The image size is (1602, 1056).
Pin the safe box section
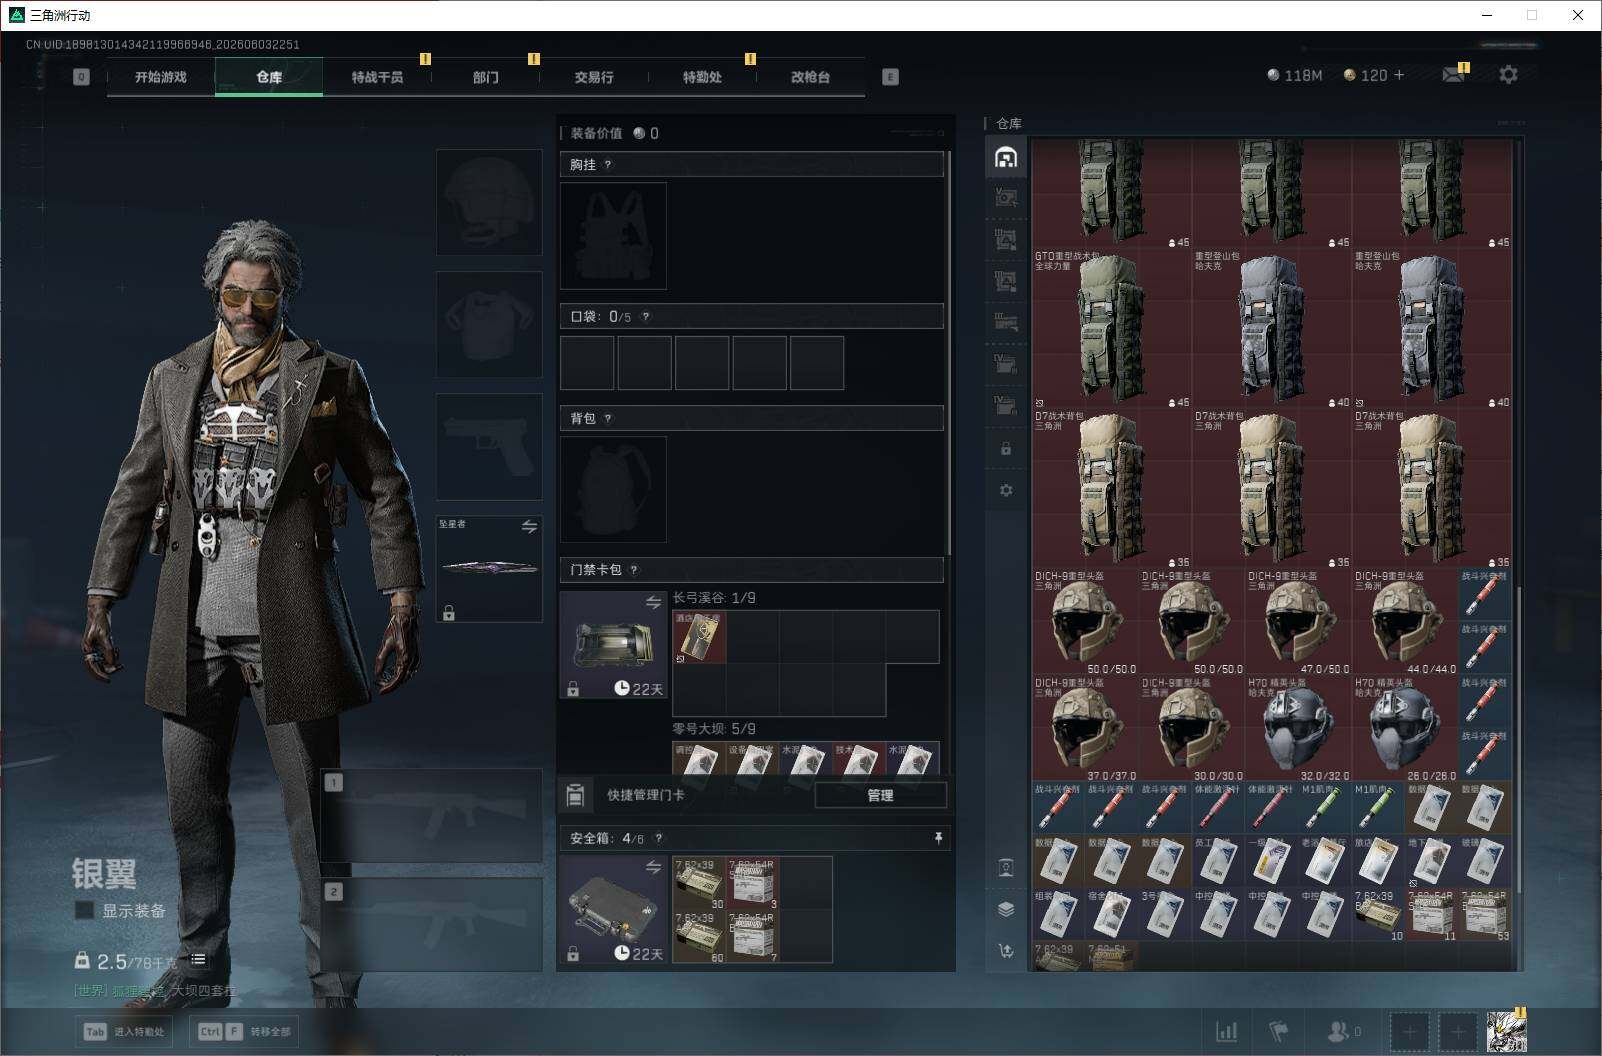pyautogui.click(x=938, y=838)
